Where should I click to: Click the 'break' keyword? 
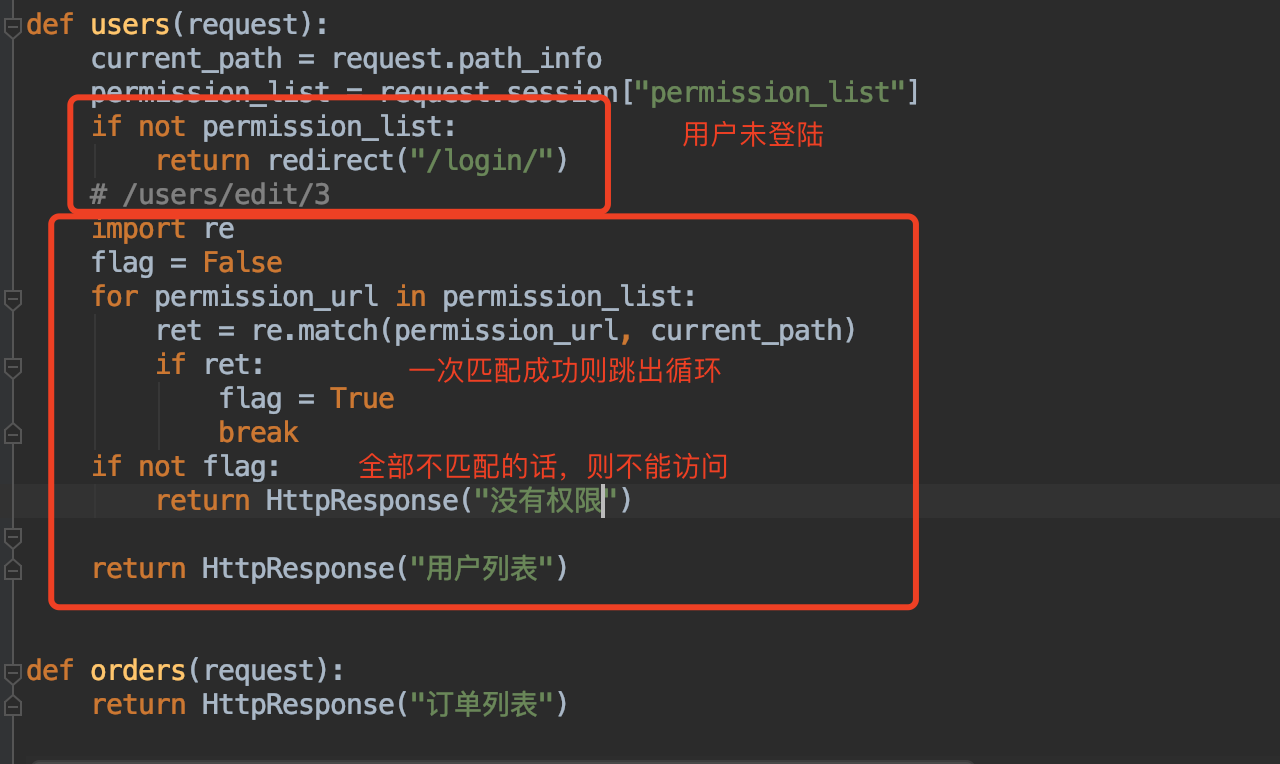pos(259,433)
